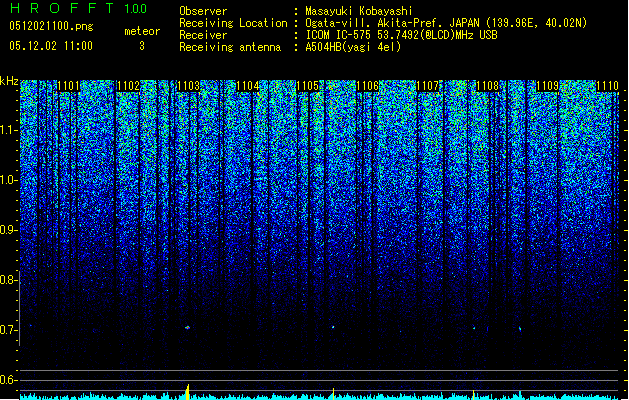The width and height of the screenshot is (629, 400).
Task: Click the 1.0 kHz axis tick label
Action: [8, 181]
